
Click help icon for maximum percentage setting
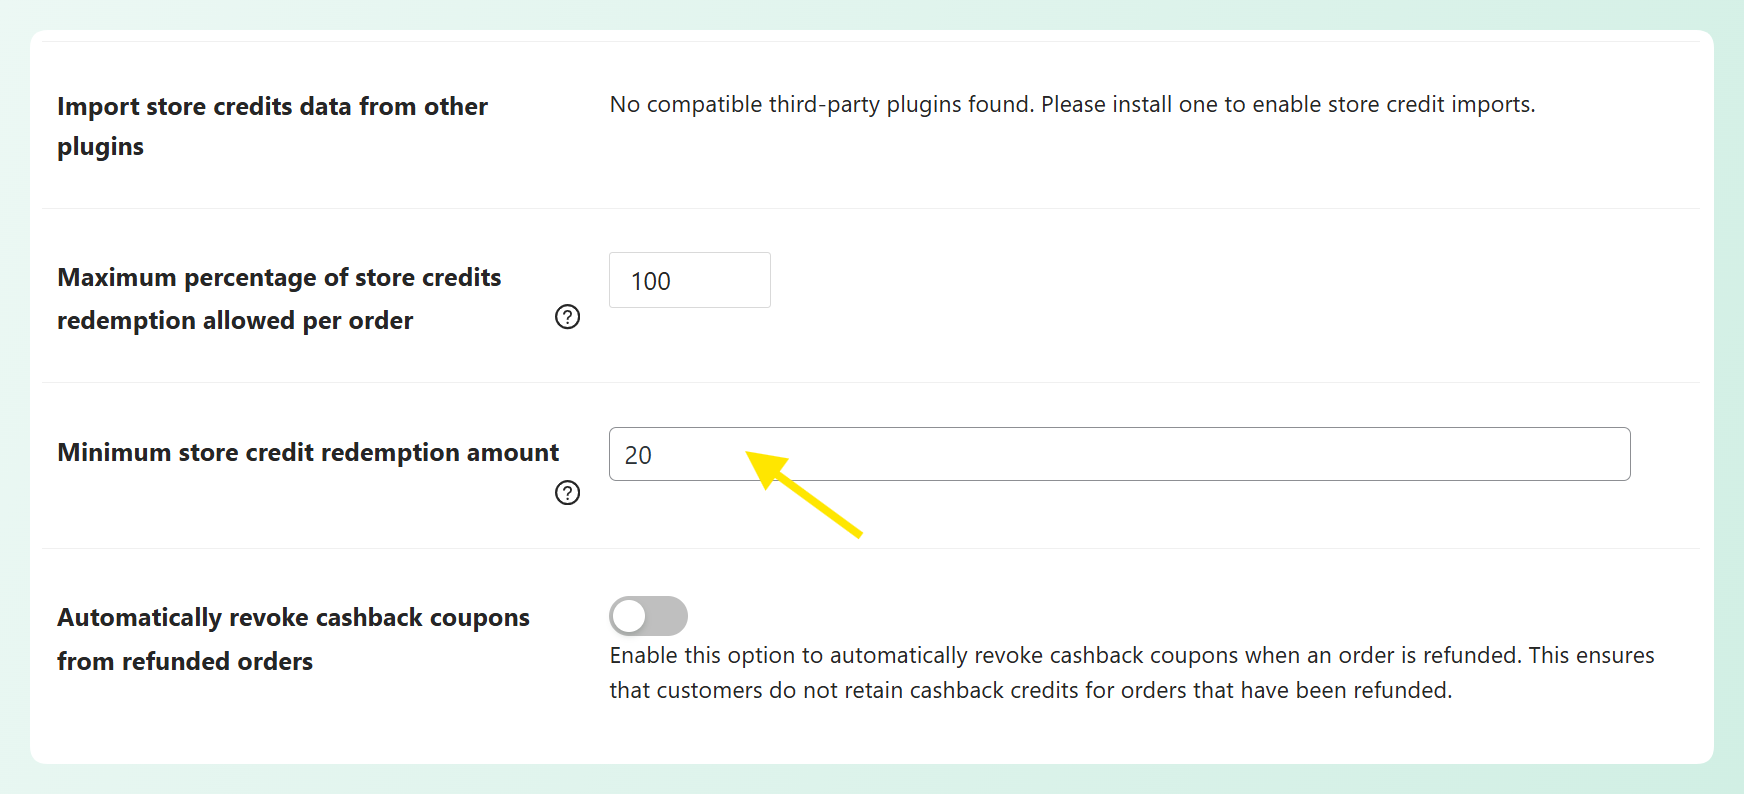click(567, 317)
